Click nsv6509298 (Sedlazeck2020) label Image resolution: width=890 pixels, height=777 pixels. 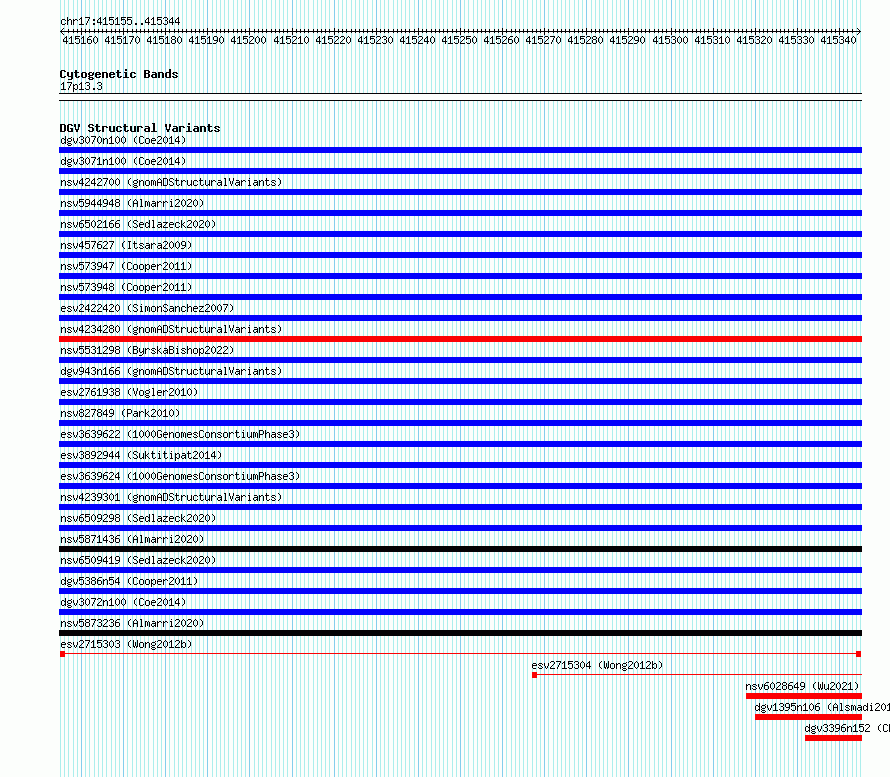[138, 518]
